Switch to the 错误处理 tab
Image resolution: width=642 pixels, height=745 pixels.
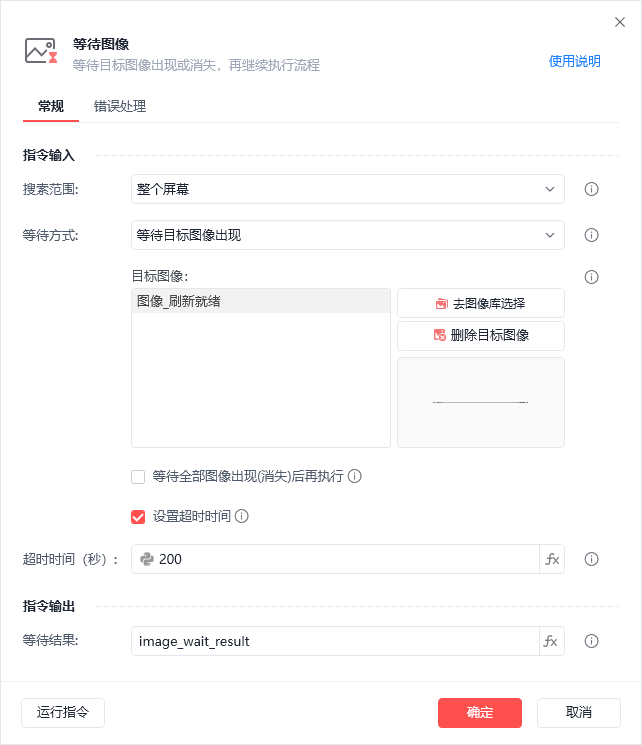tap(120, 106)
